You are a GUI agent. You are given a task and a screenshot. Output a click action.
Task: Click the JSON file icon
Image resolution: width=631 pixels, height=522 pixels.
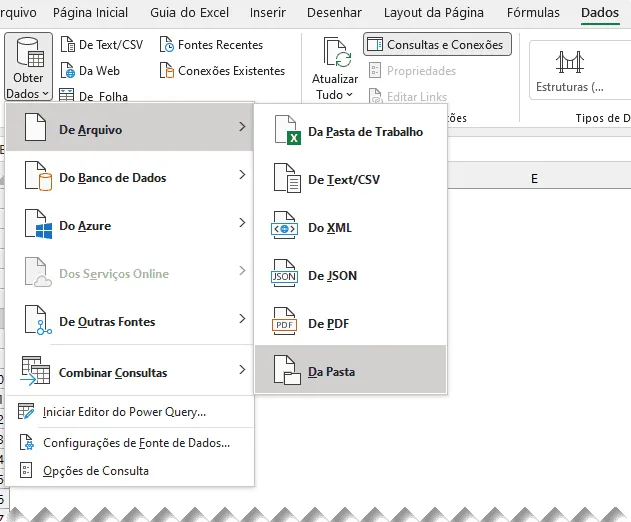(285, 273)
